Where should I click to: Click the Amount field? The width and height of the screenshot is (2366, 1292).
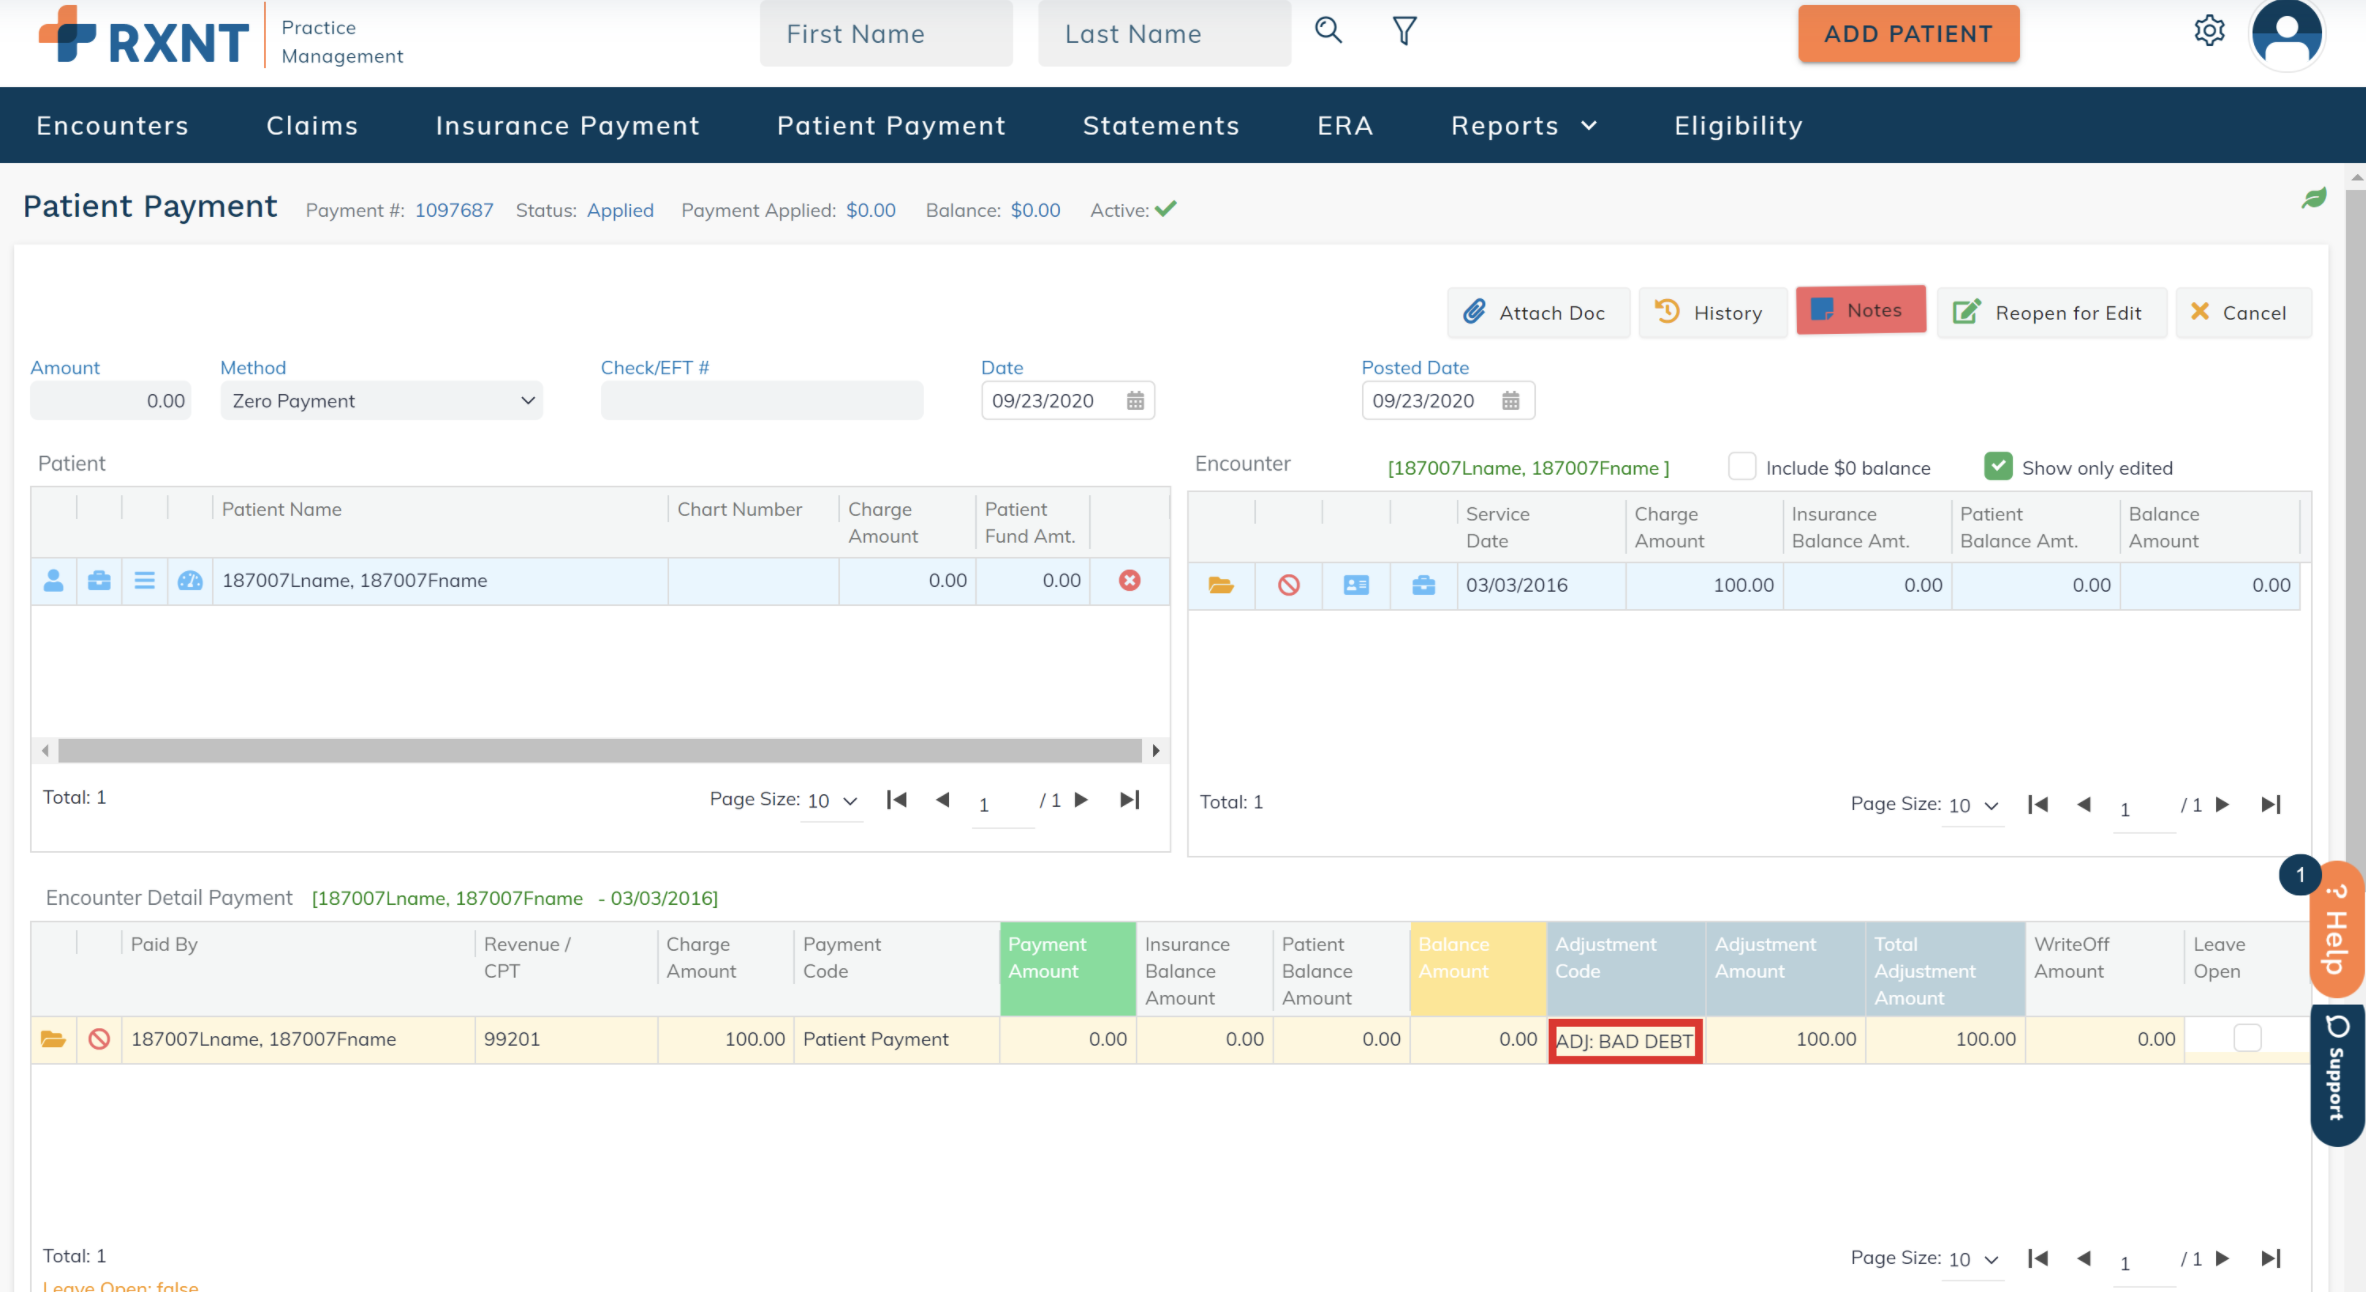point(110,401)
